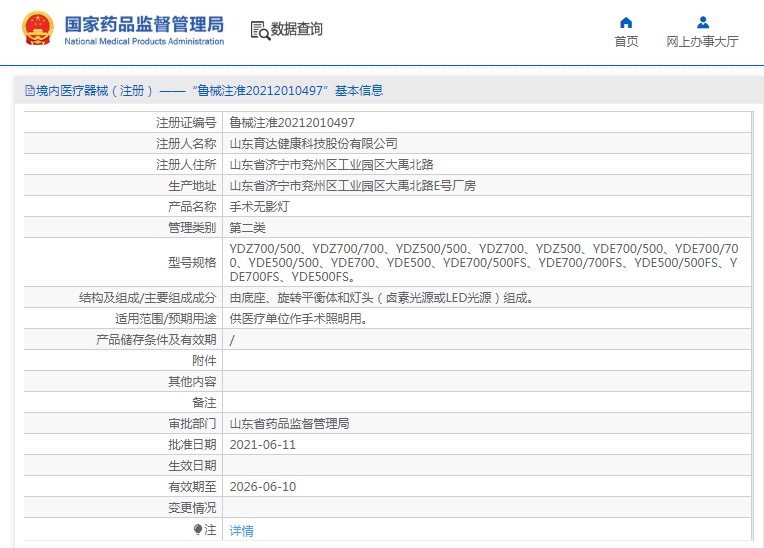Click the model spec list YDZ700/500 cell
This screenshot has width=764, height=548.
tap(486, 263)
